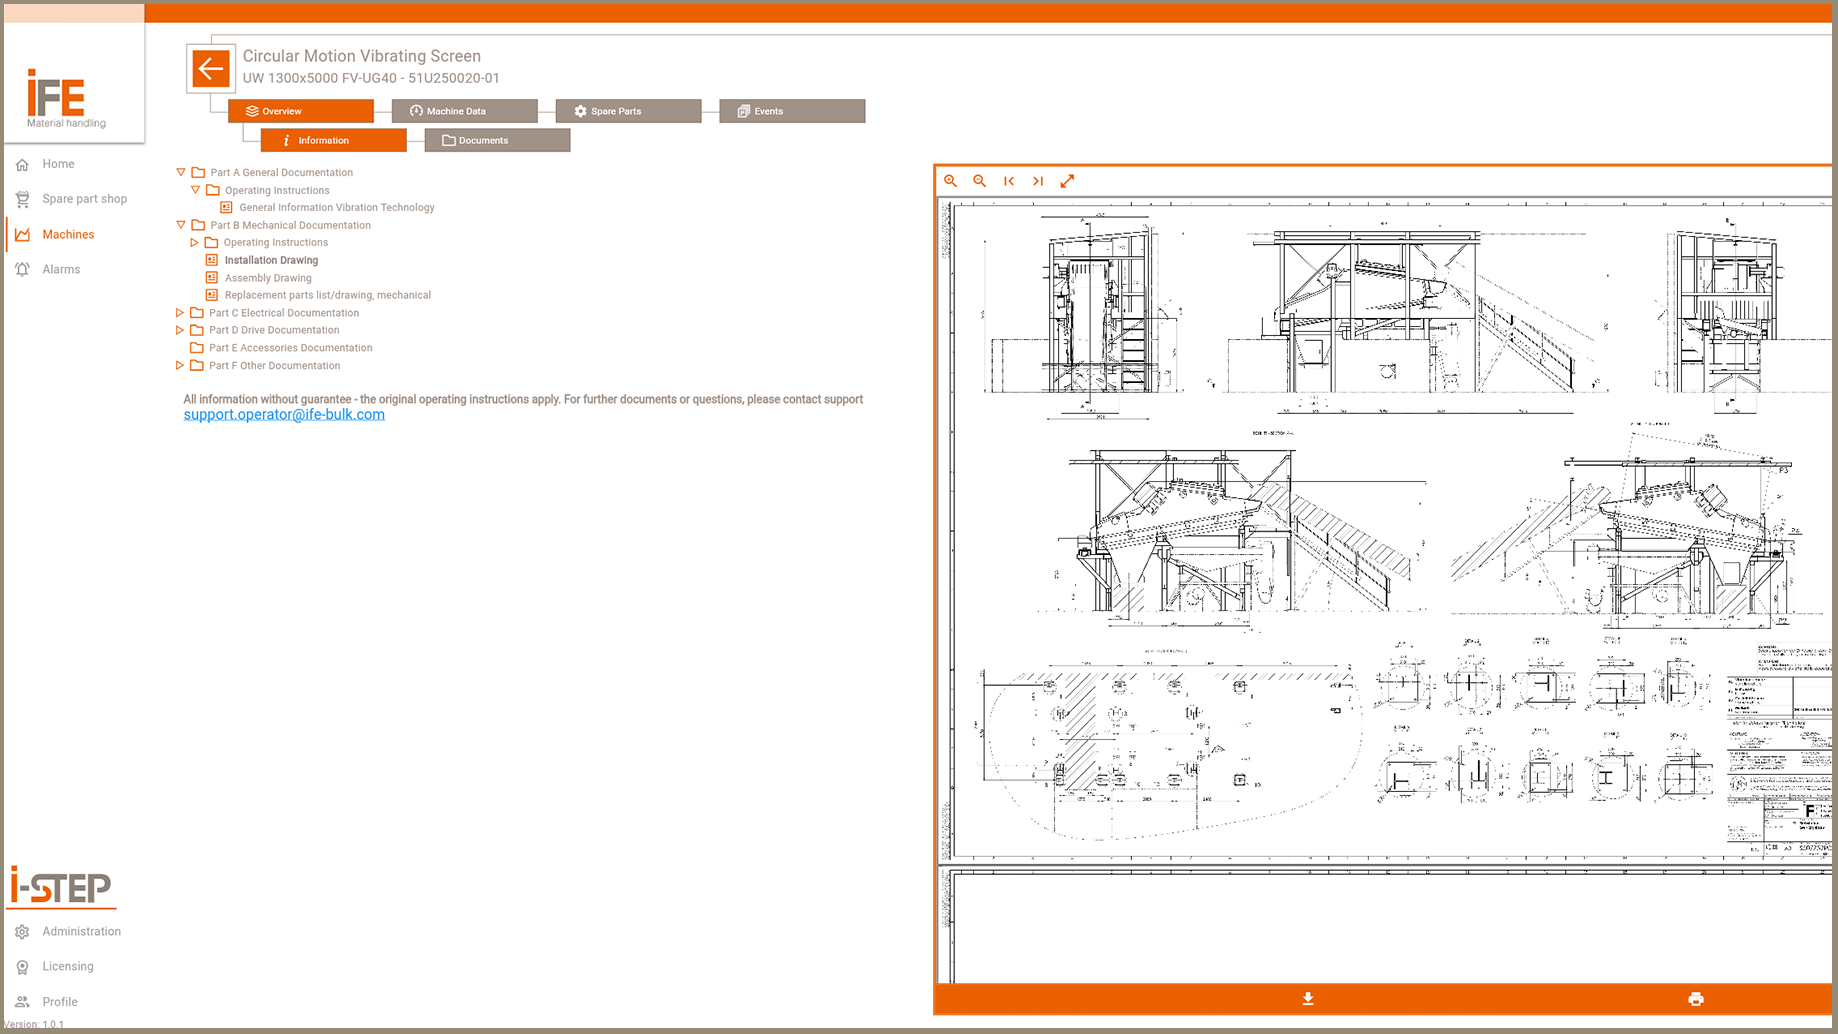Go to Spare part shop in sidebar

pos(84,199)
